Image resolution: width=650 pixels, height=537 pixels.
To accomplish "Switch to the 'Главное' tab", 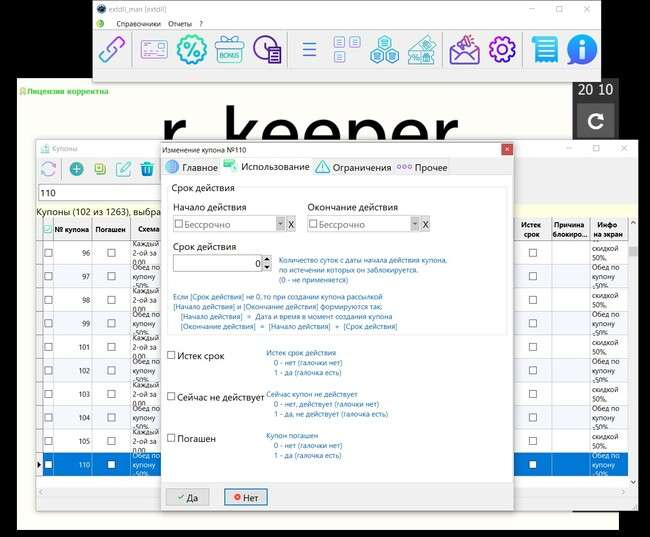I will (x=192, y=167).
